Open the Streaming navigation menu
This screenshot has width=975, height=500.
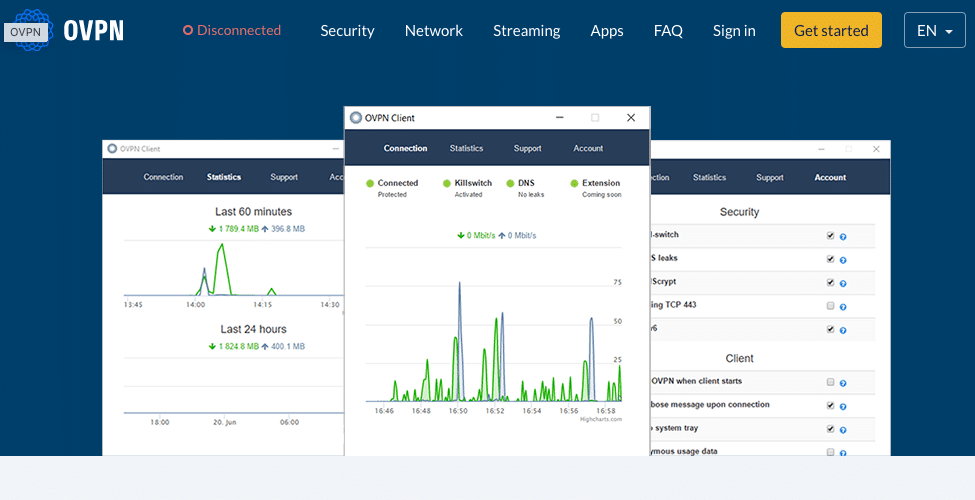526,30
